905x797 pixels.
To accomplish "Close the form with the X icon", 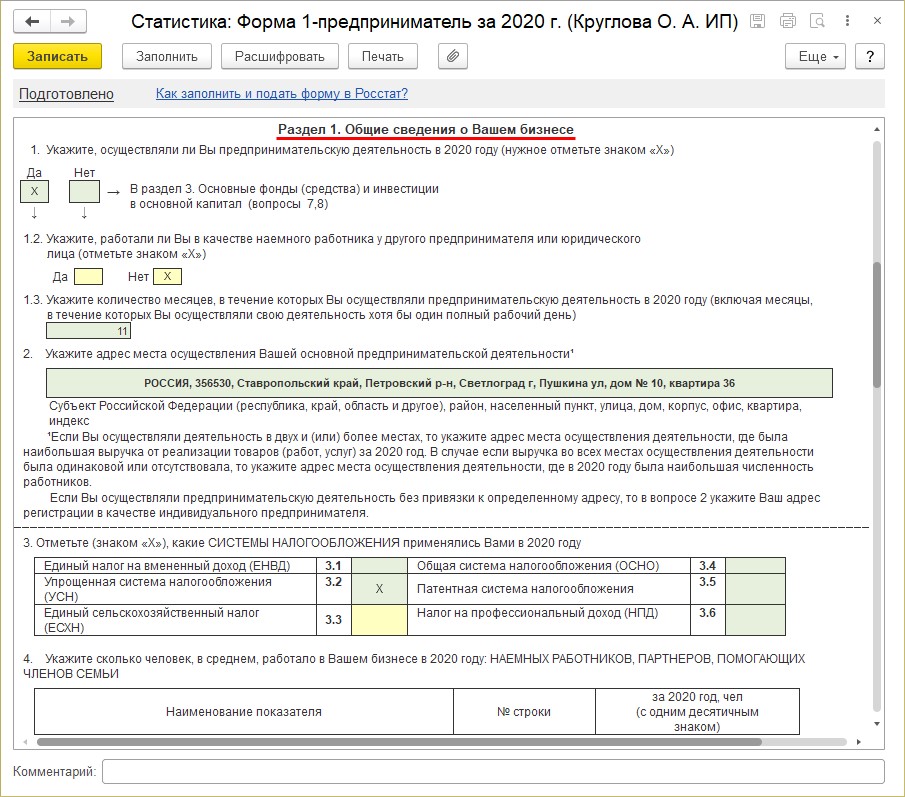I will (877, 21).
